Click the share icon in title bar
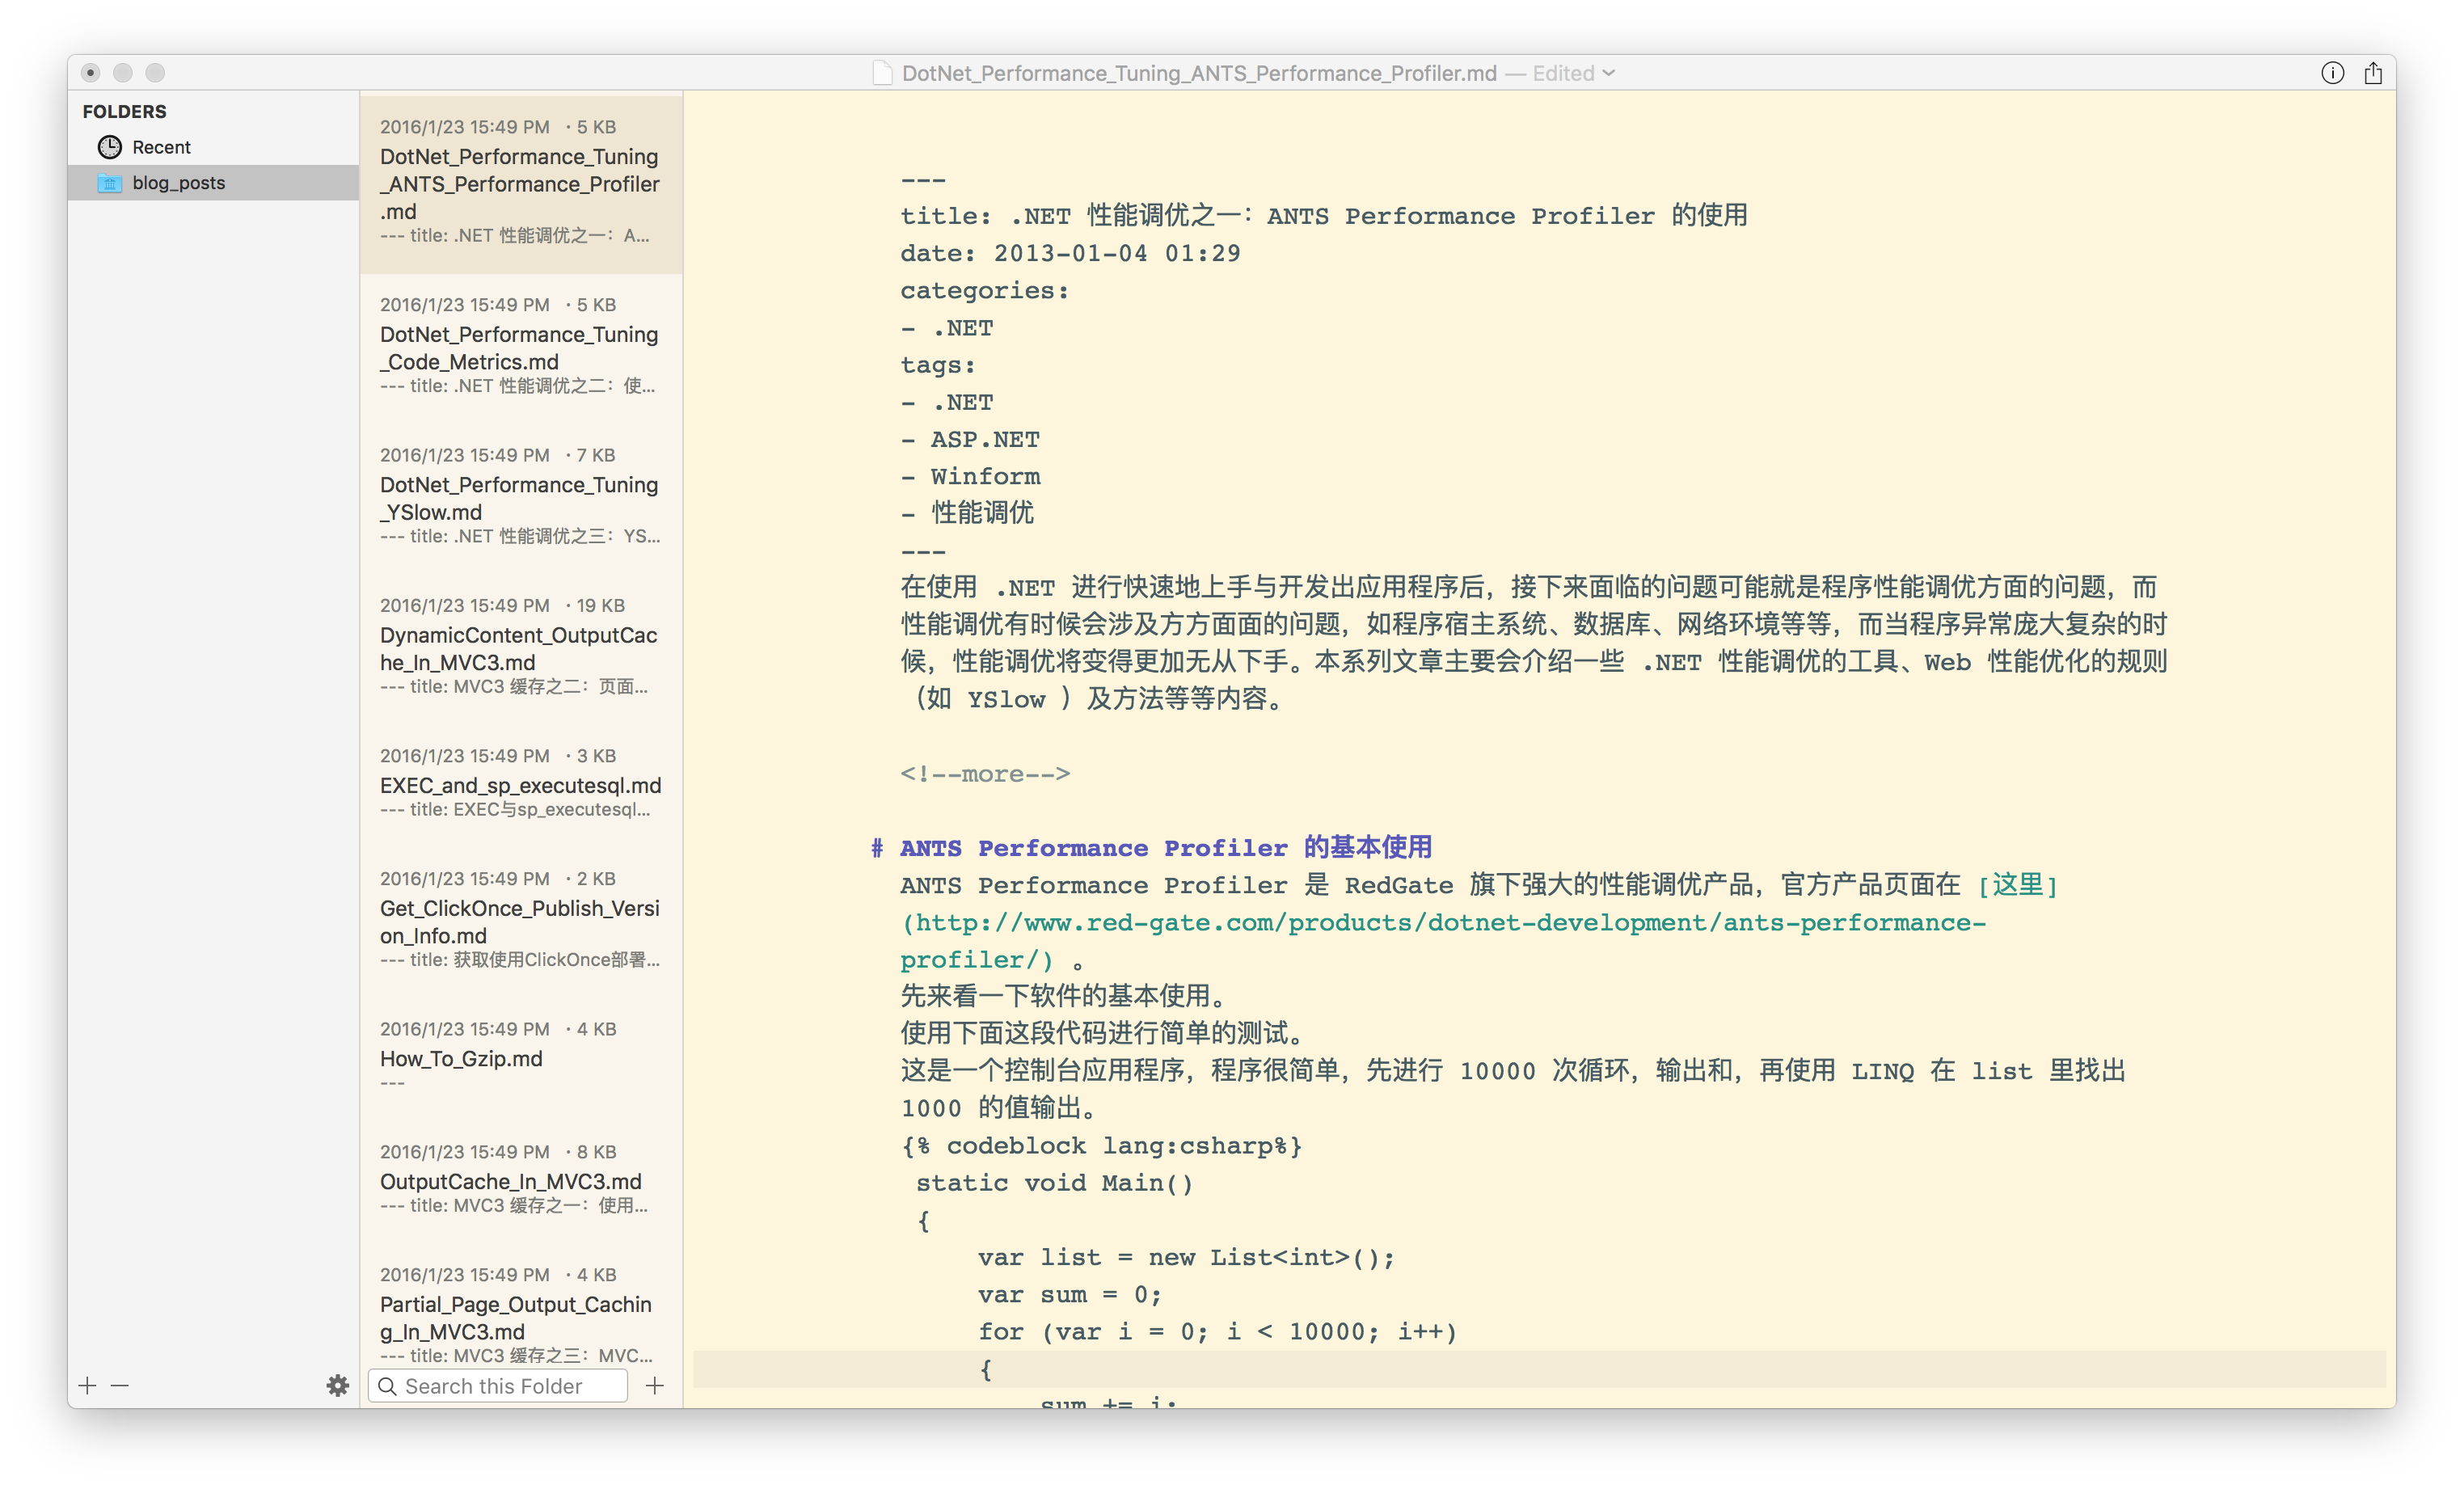The width and height of the screenshot is (2464, 1489). (x=2373, y=72)
